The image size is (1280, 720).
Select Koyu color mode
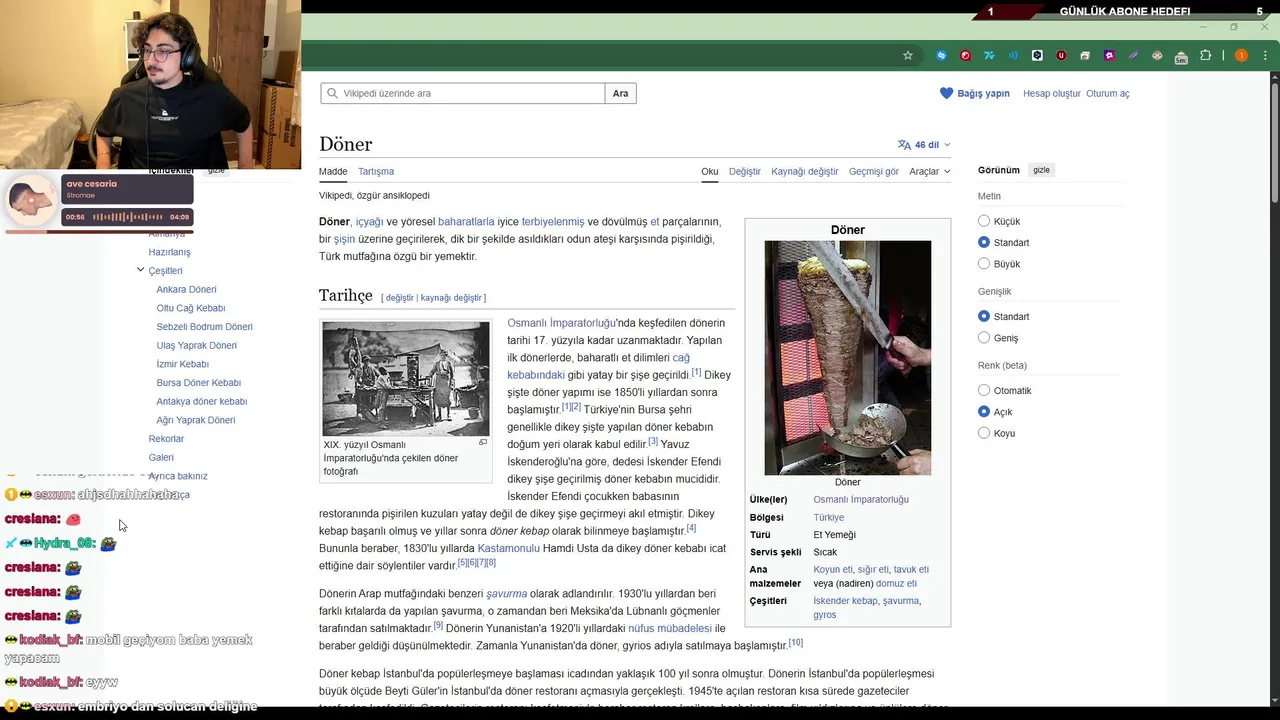coord(984,433)
